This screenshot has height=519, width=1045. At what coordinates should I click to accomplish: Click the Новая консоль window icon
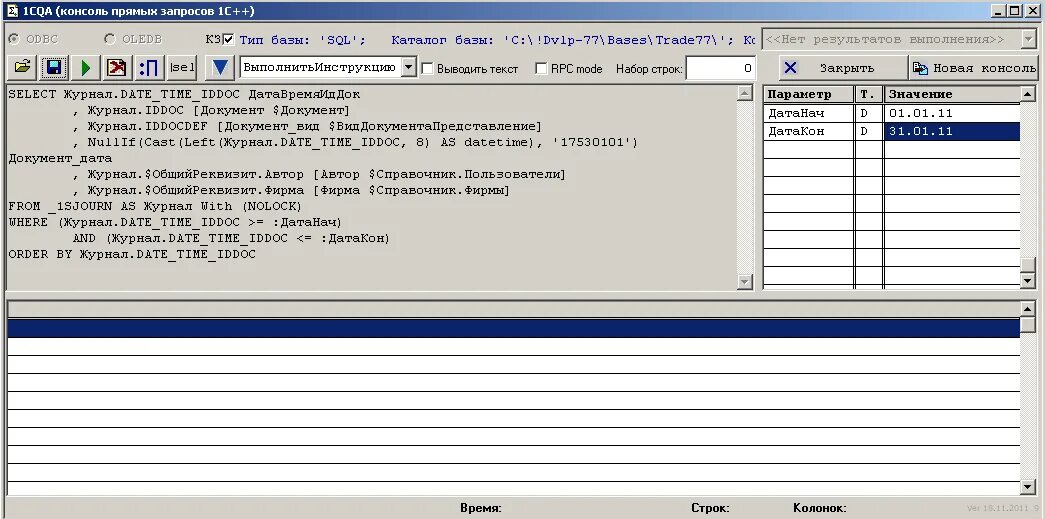[920, 68]
